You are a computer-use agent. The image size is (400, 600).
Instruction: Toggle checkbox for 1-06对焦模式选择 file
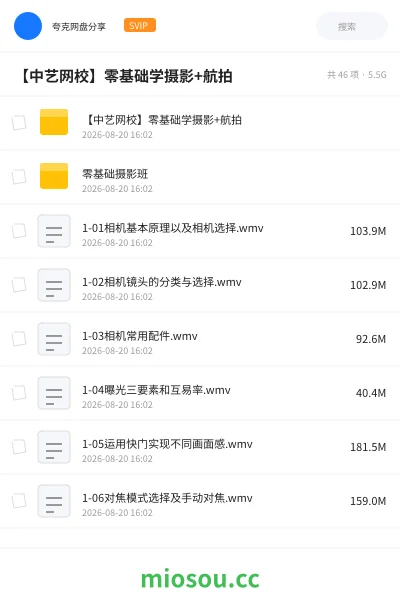point(19,501)
